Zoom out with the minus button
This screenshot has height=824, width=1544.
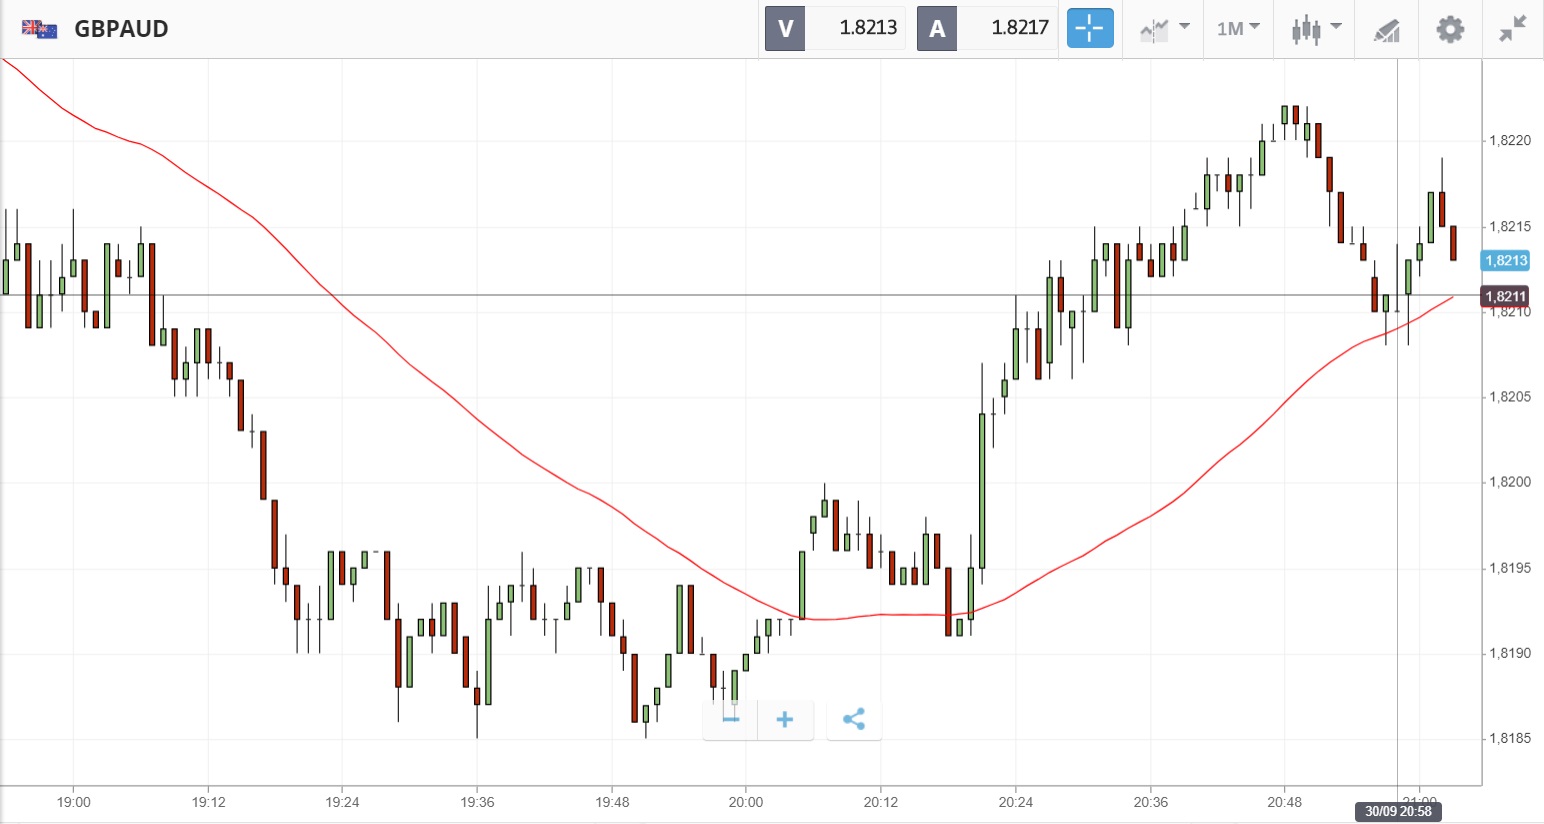pyautogui.click(x=731, y=719)
